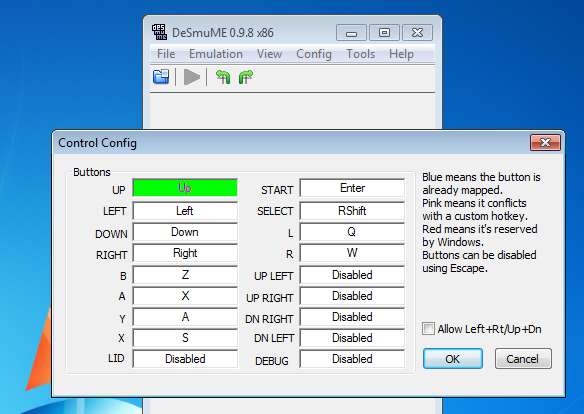Select the RIGHT mapping field

click(185, 254)
